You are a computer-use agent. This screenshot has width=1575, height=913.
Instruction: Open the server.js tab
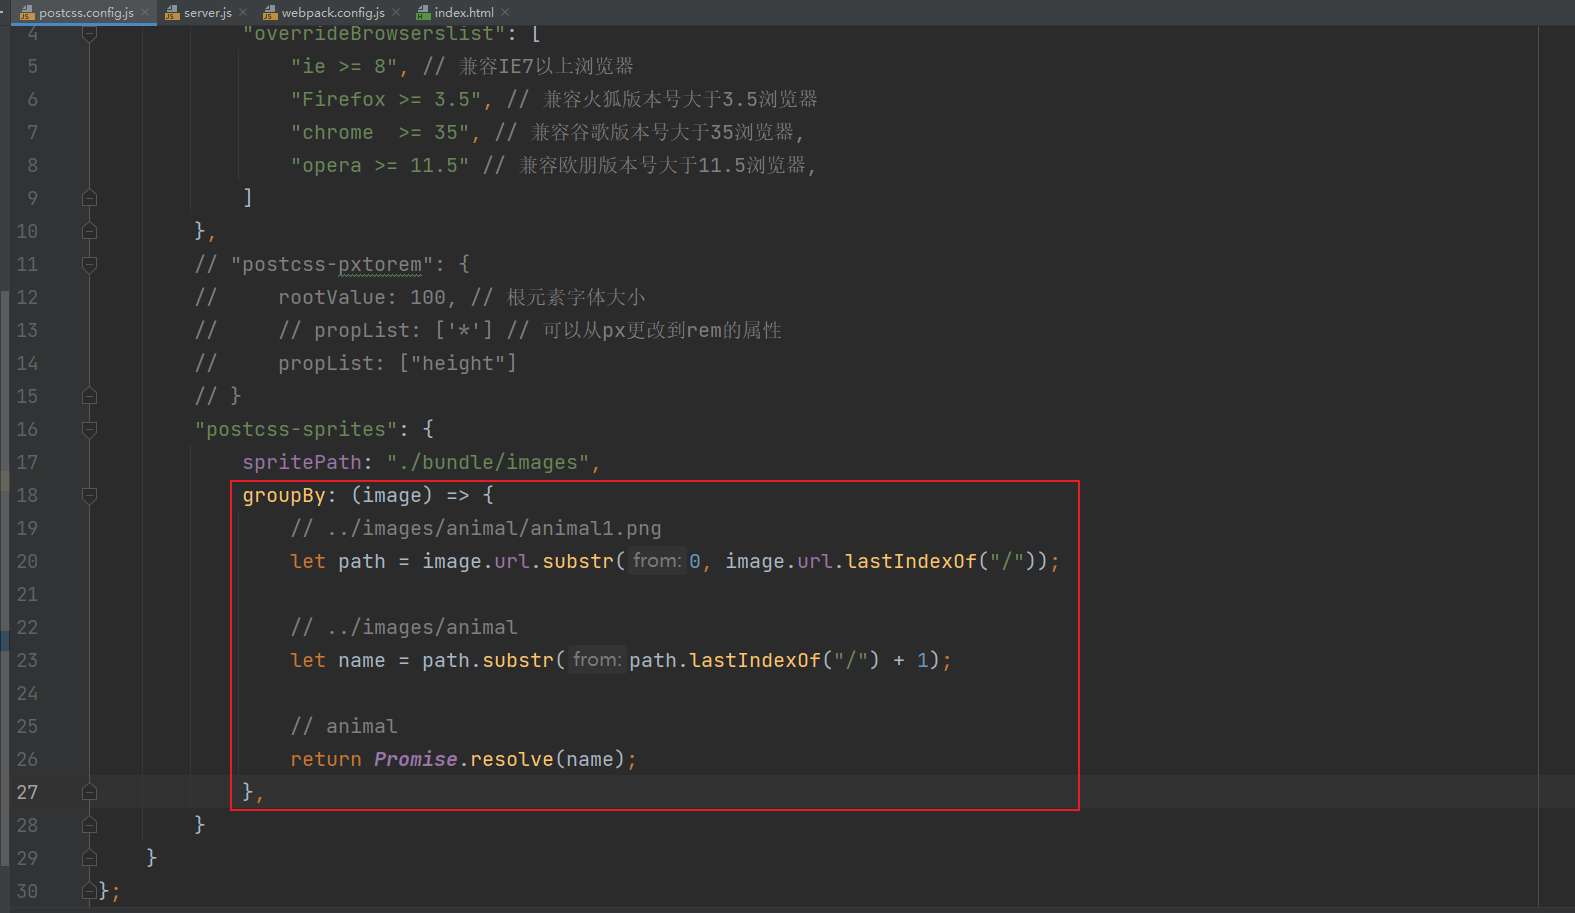point(208,13)
